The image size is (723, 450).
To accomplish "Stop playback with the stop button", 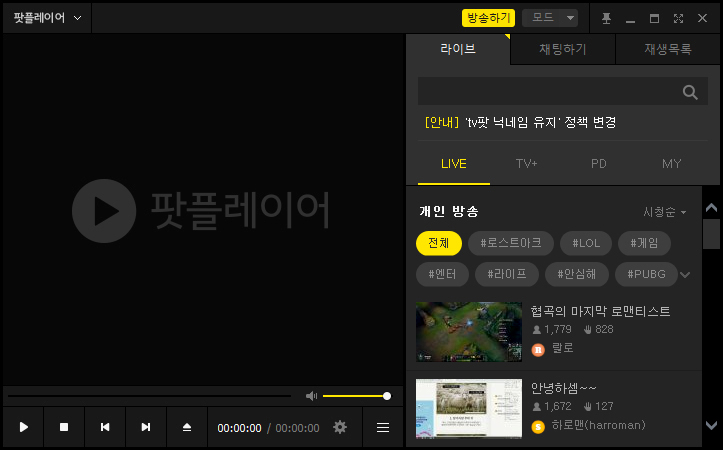I will coord(64,427).
